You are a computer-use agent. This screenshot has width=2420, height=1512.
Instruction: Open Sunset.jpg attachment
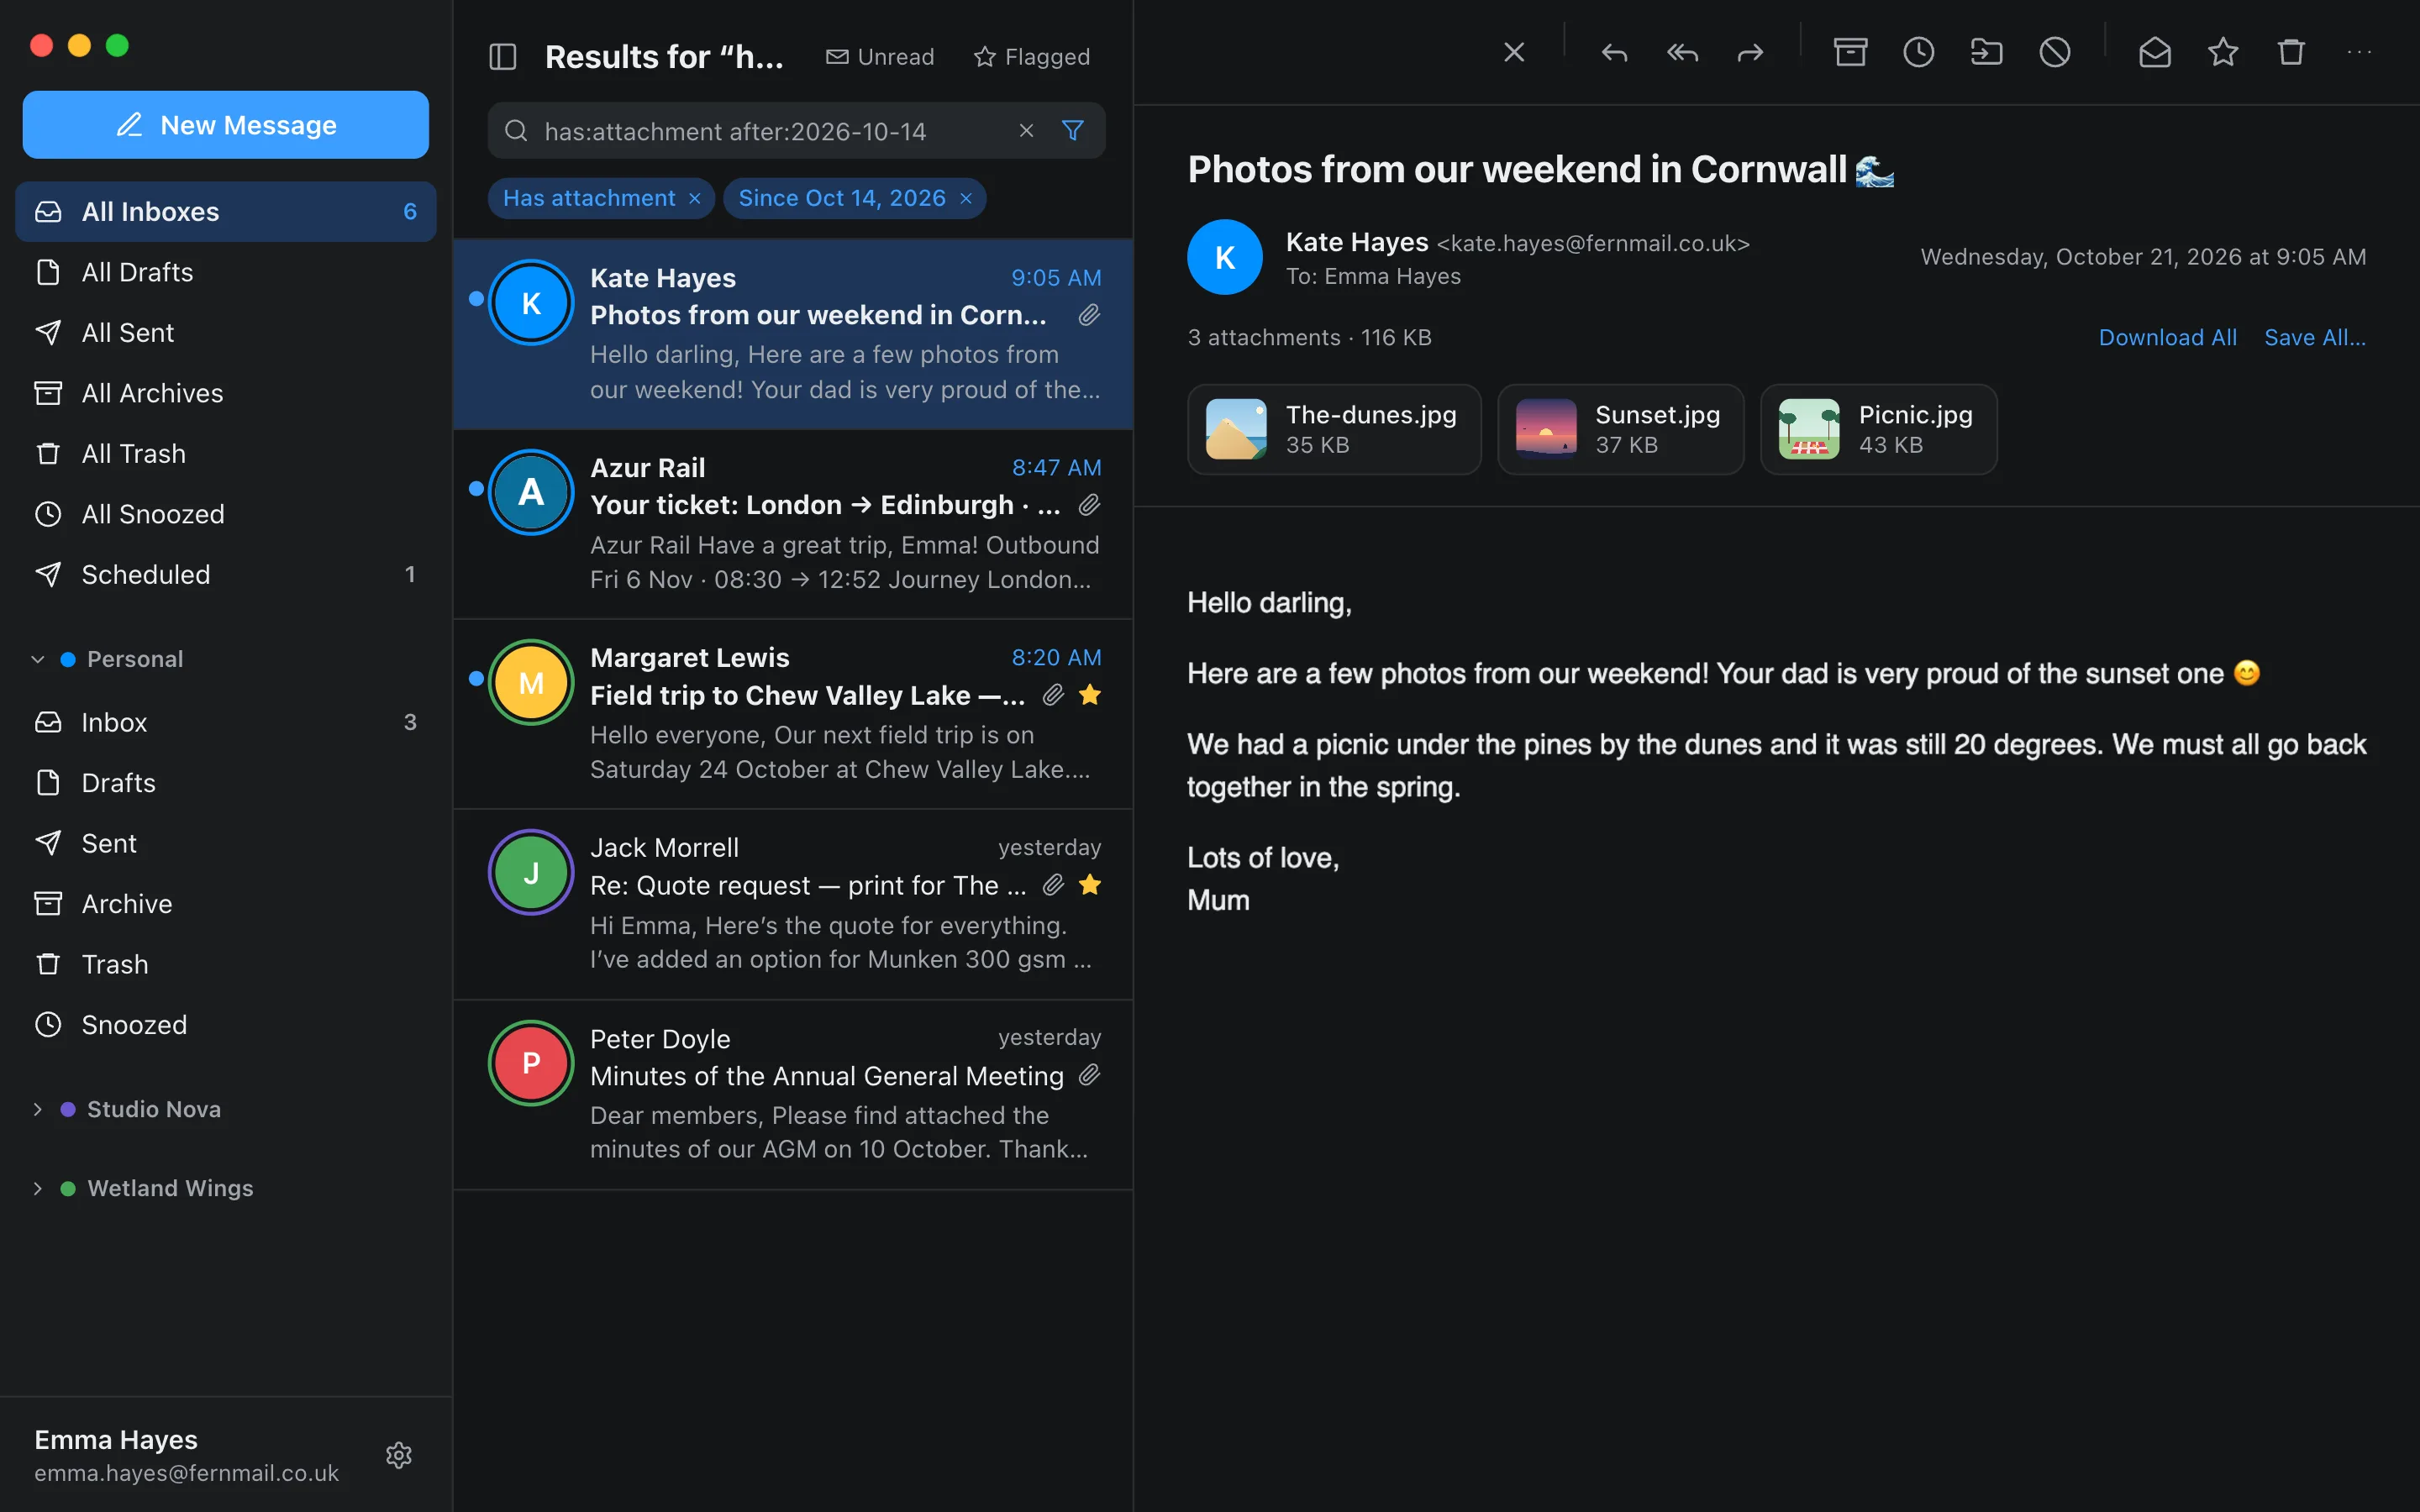click(1620, 429)
